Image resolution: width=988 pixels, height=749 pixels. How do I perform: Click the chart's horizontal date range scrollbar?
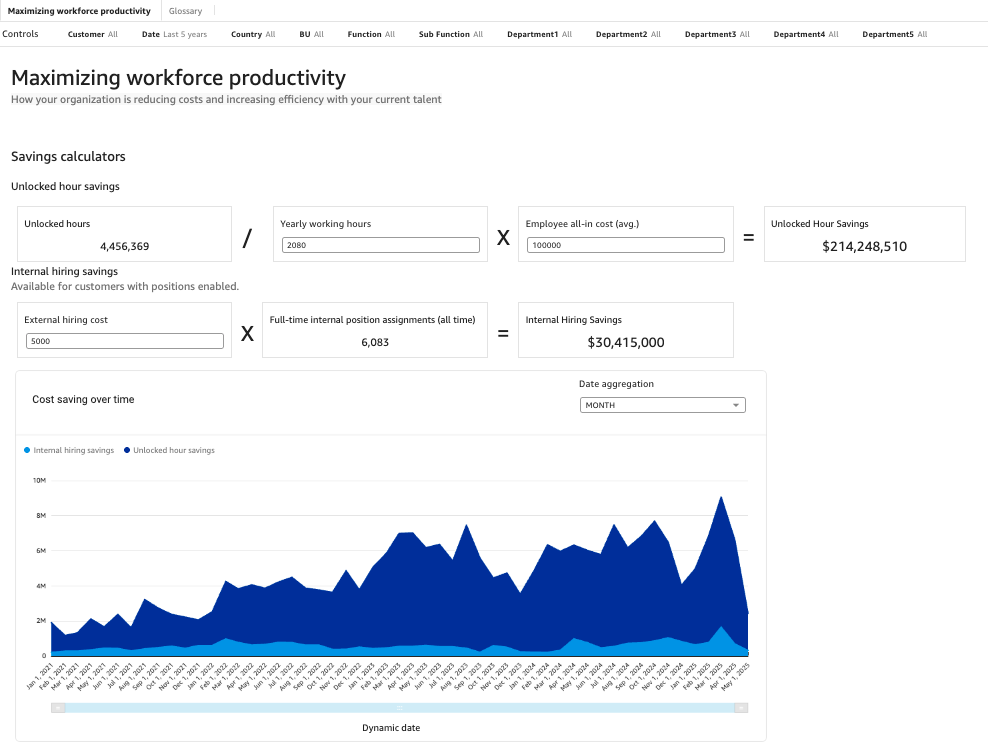coord(400,708)
